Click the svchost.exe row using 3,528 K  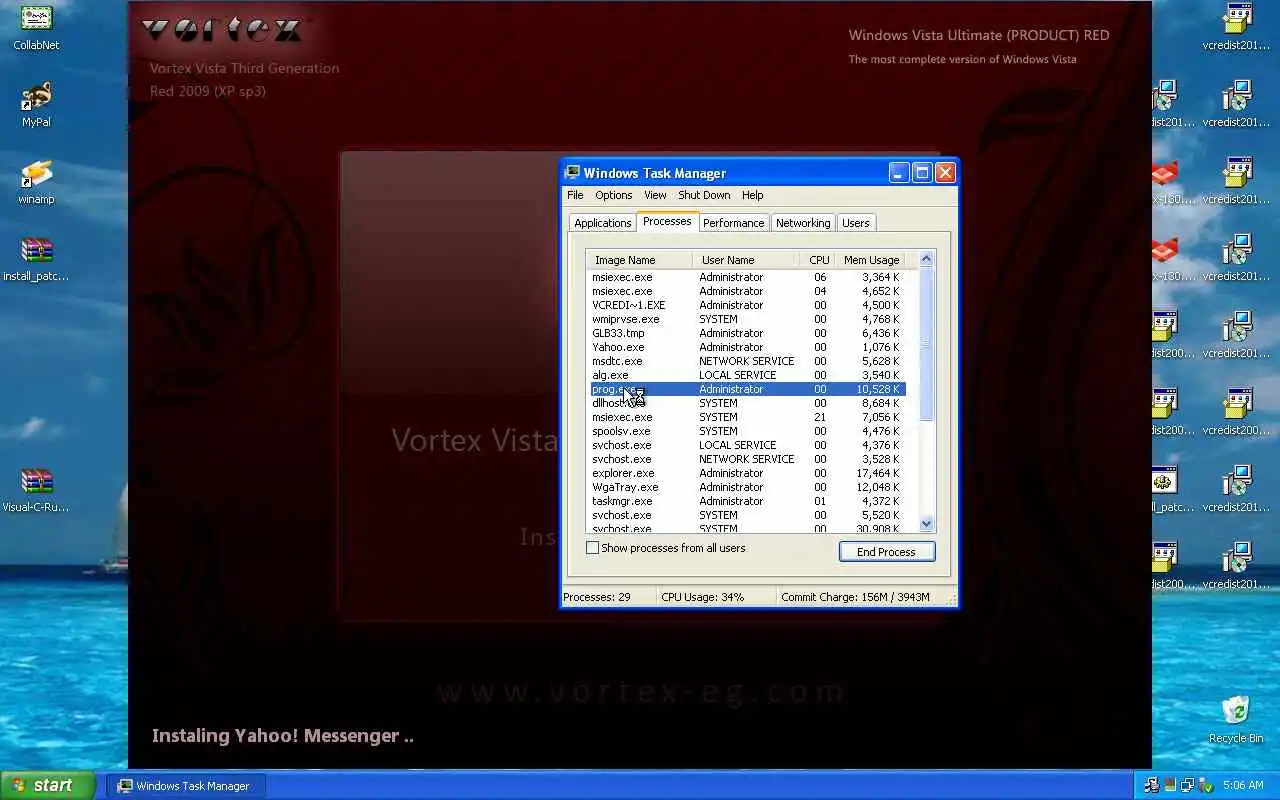pos(746,459)
